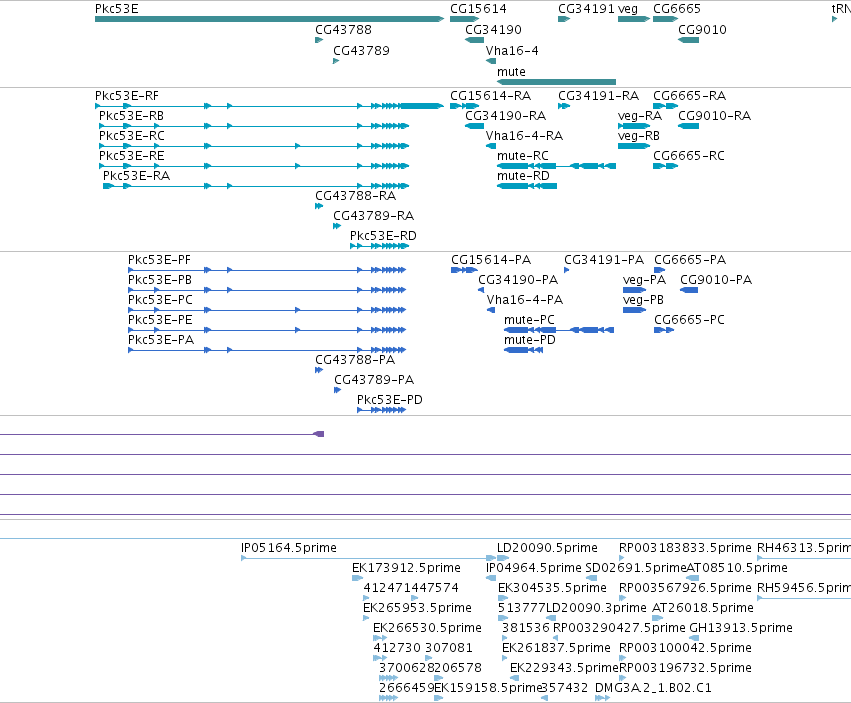This screenshot has height=703, width=851.
Task: Select the purple arrow feature glyph
Action: [319, 434]
